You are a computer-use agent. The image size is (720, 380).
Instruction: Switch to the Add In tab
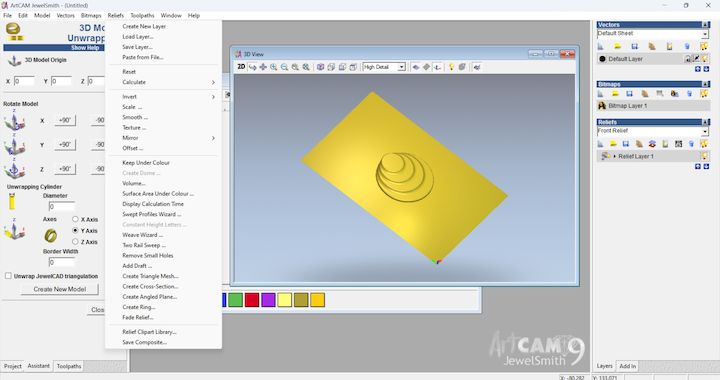[x=627, y=366]
